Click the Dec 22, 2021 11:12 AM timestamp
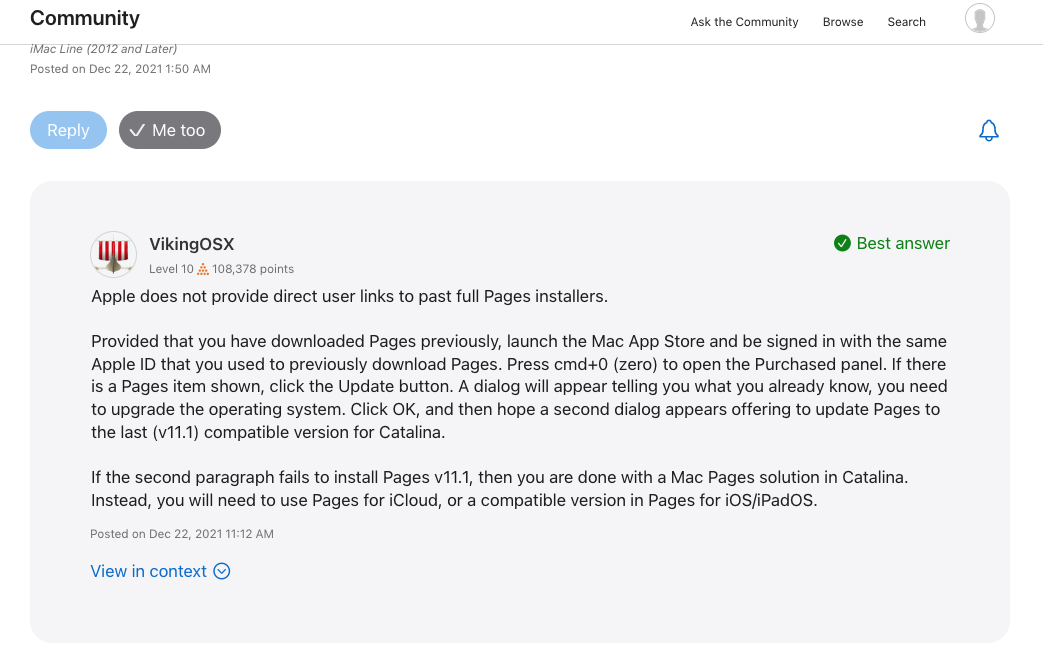The width and height of the screenshot is (1043, 645). point(210,534)
